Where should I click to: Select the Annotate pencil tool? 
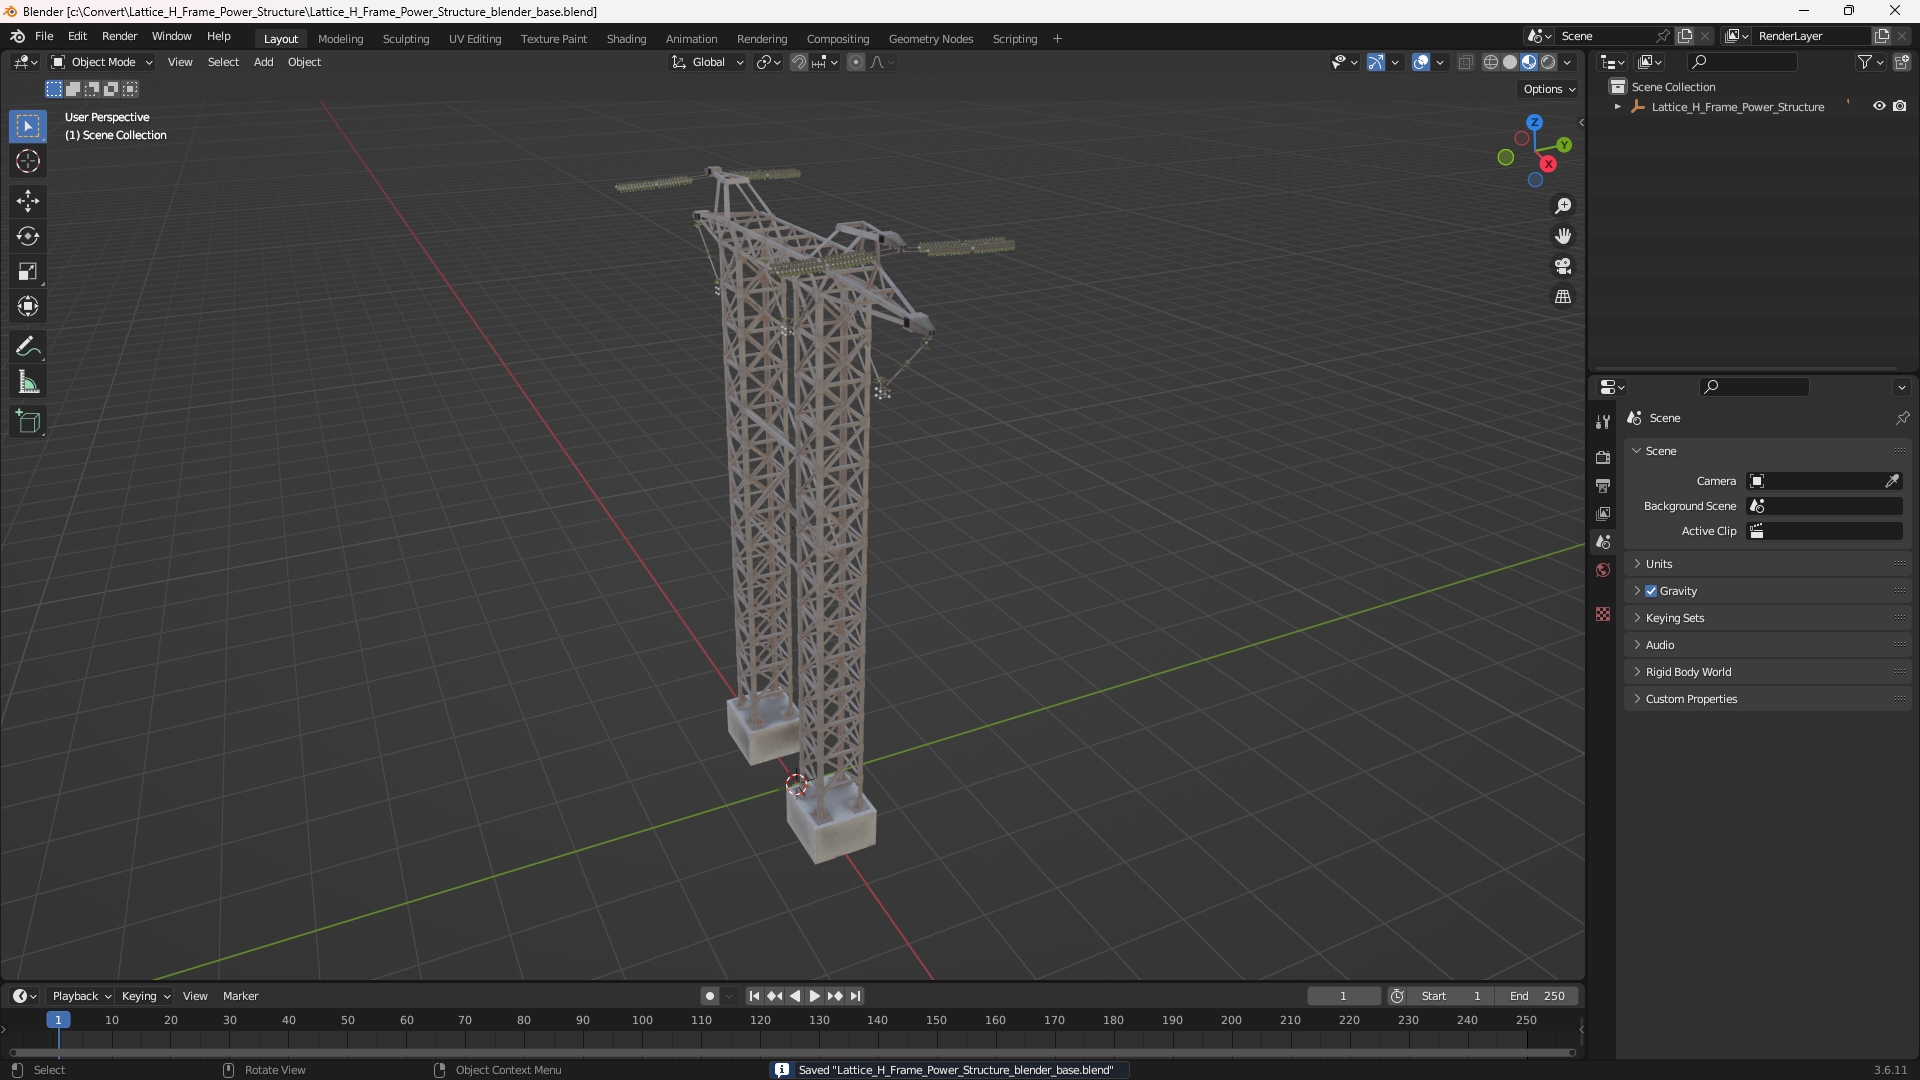coord(28,347)
